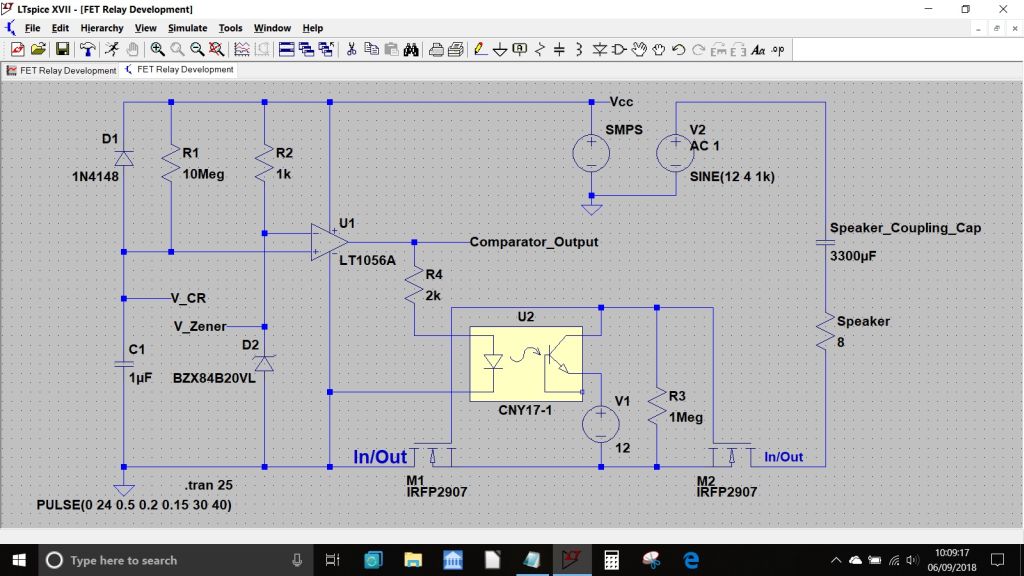Cascade windows using the cascade icon

(306, 50)
